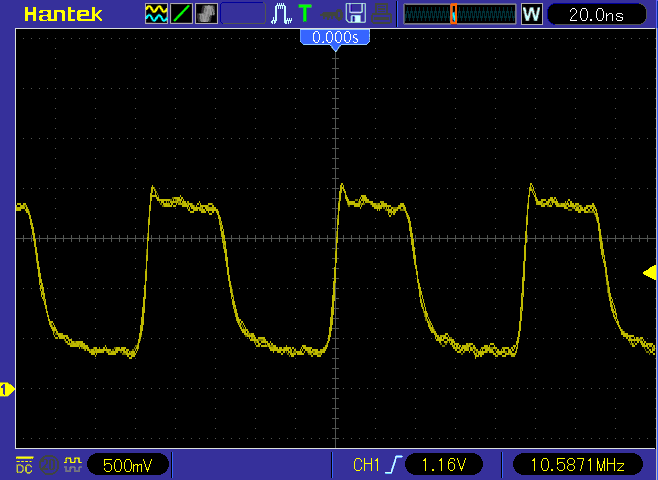Click the green diagonal line icon
This screenshot has height=480, width=658.
pyautogui.click(x=182, y=13)
